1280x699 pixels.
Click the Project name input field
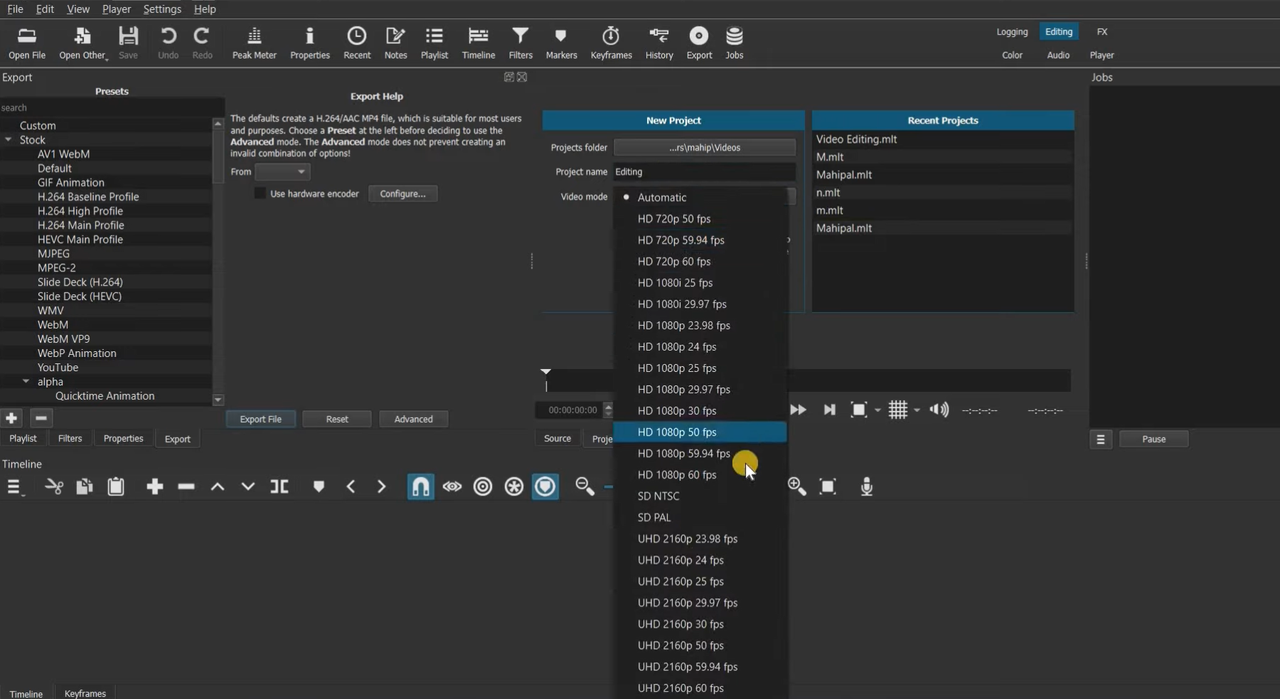[704, 172]
